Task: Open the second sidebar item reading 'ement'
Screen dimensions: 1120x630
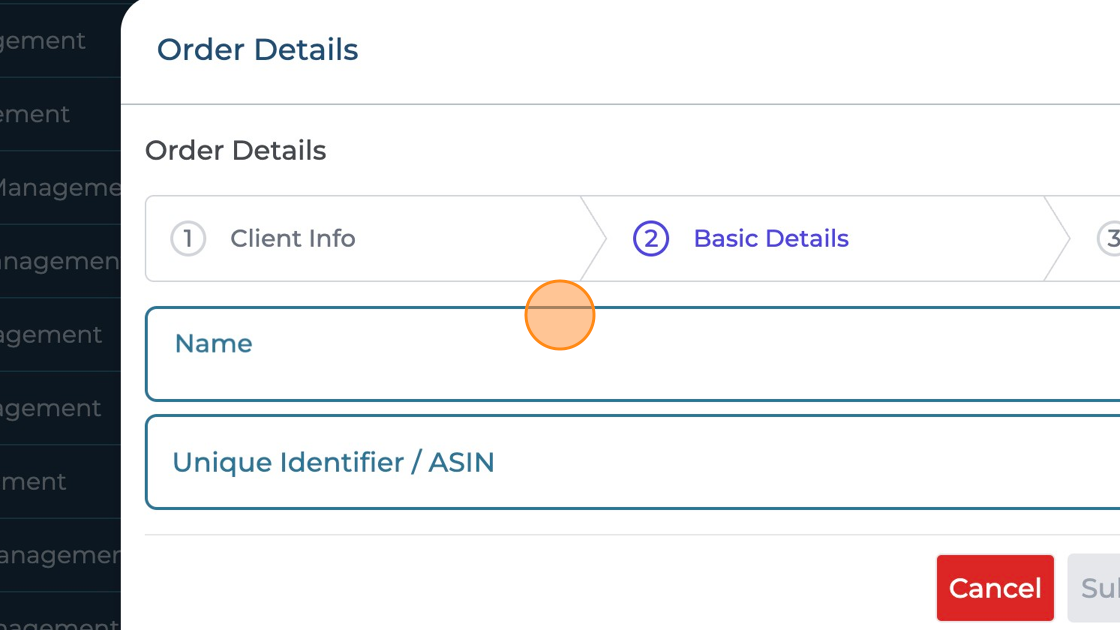Action: tap(36, 115)
